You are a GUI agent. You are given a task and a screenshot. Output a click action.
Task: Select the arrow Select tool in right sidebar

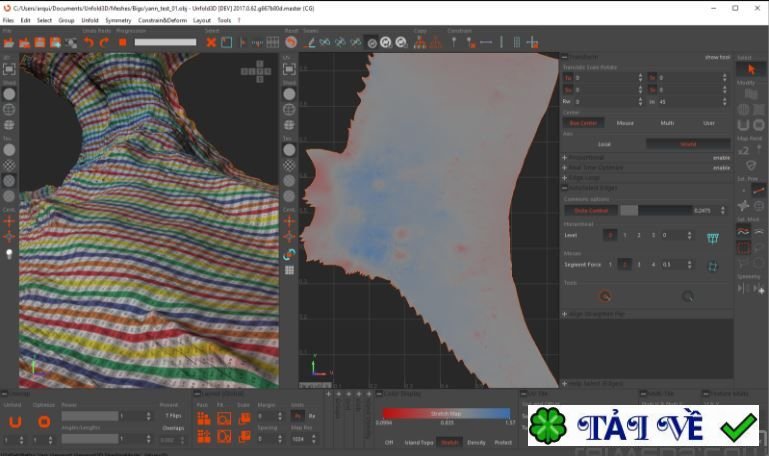click(x=751, y=70)
